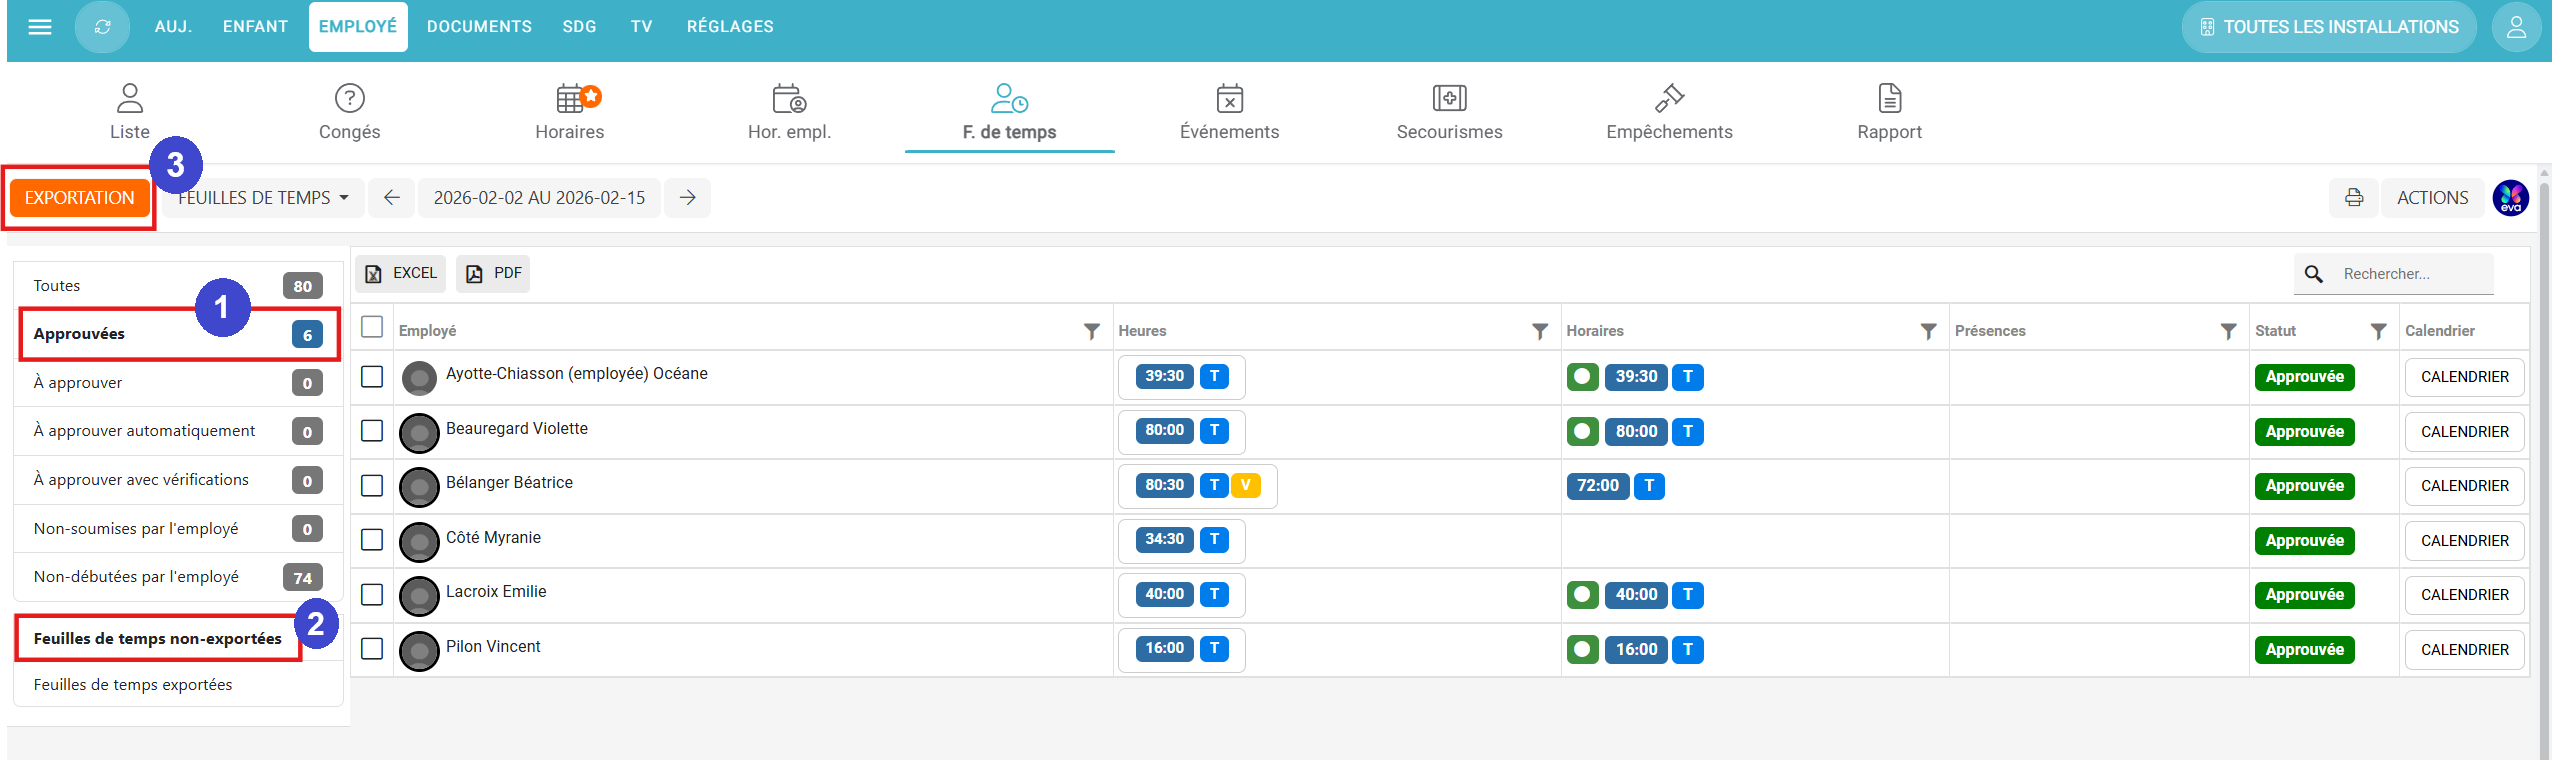Click the printer icon
Image resolution: width=2552 pixels, height=760 pixels.
2354,198
